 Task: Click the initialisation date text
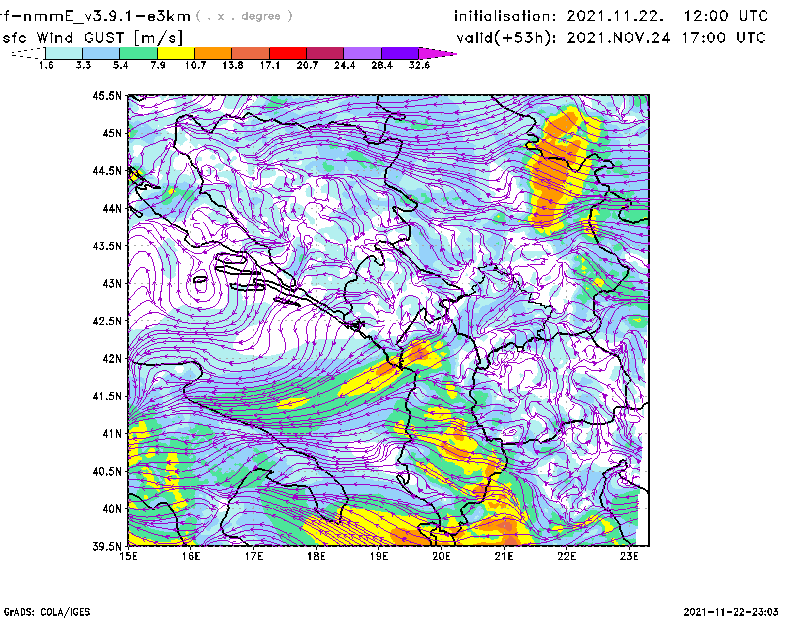(x=611, y=17)
